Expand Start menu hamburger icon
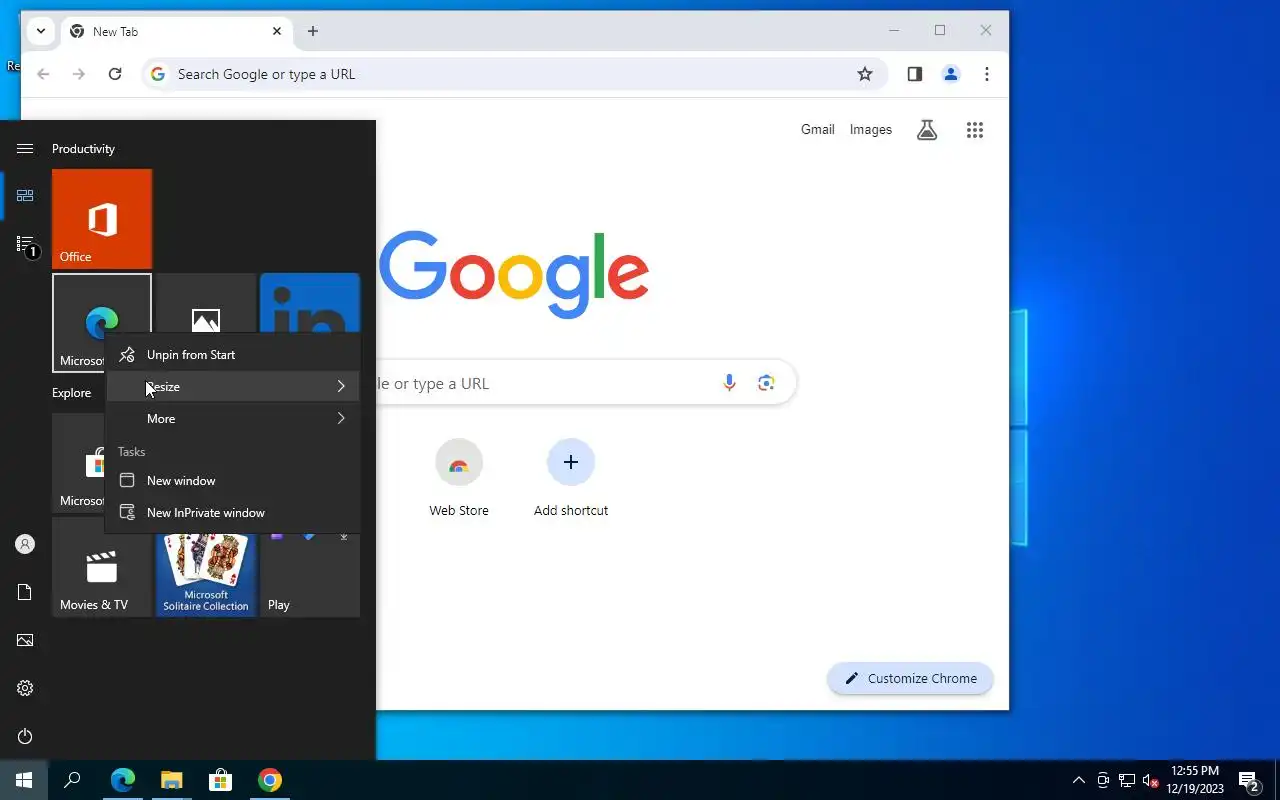This screenshot has height=800, width=1280. [x=25, y=148]
